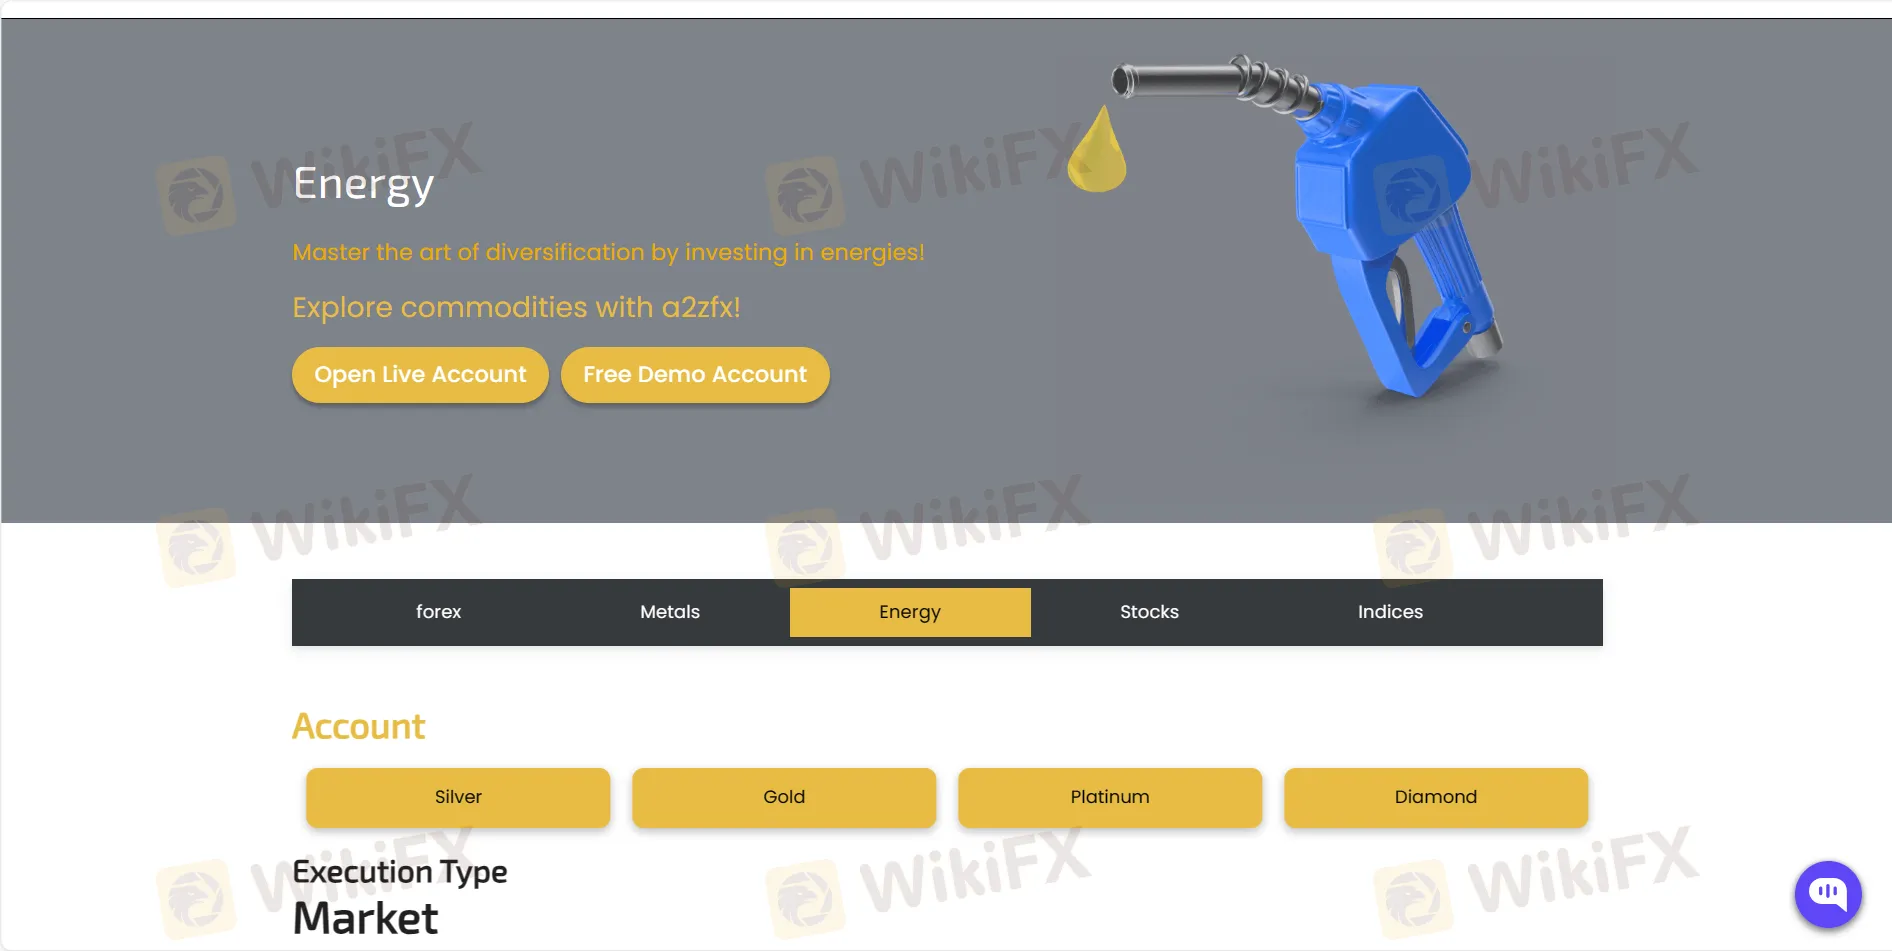This screenshot has width=1892, height=951.
Task: Go to the Stocks tab
Action: [x=1149, y=612]
